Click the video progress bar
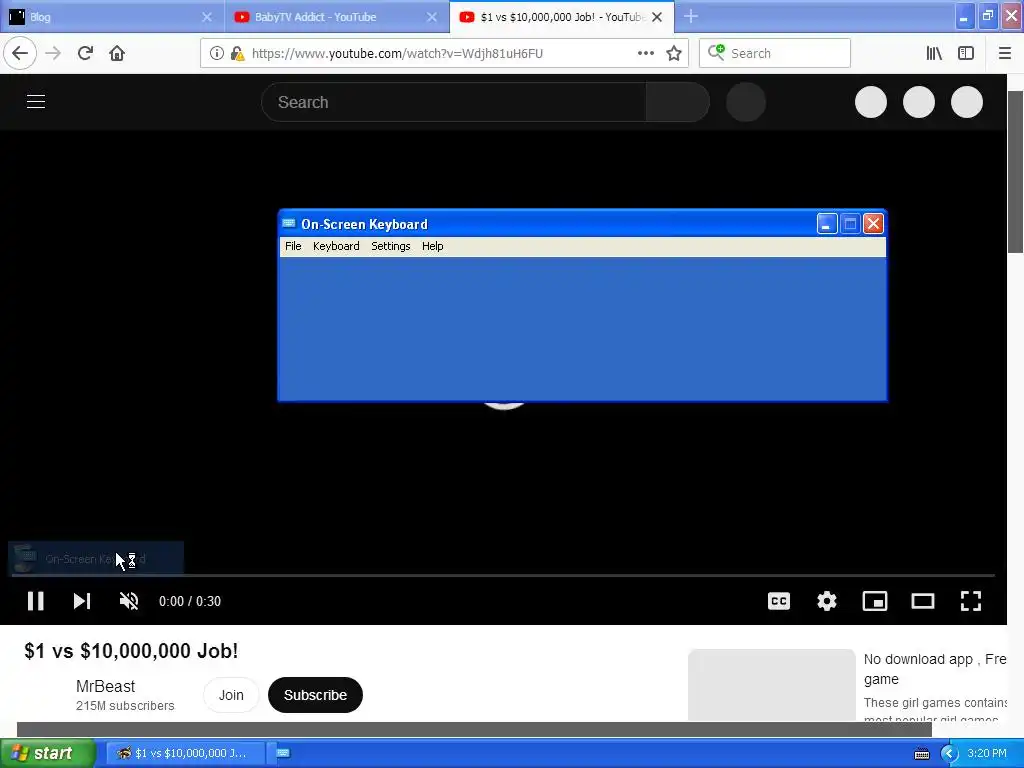The image size is (1024, 768). coord(503,575)
